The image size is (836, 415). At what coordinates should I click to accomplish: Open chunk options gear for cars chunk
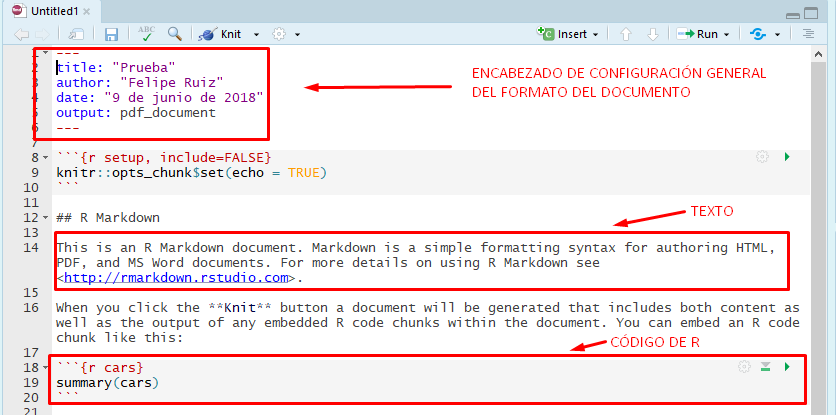point(744,367)
